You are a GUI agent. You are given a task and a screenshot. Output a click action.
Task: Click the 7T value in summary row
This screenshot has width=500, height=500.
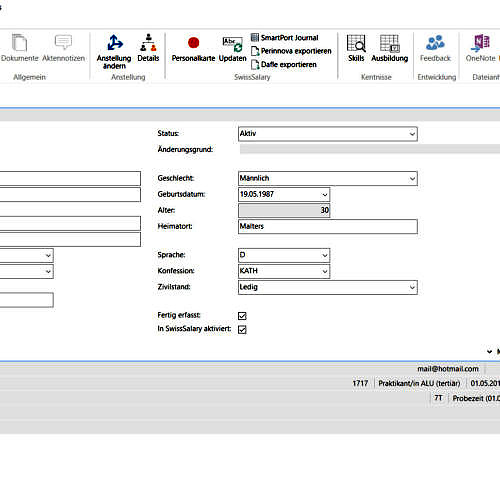pyautogui.click(x=438, y=398)
